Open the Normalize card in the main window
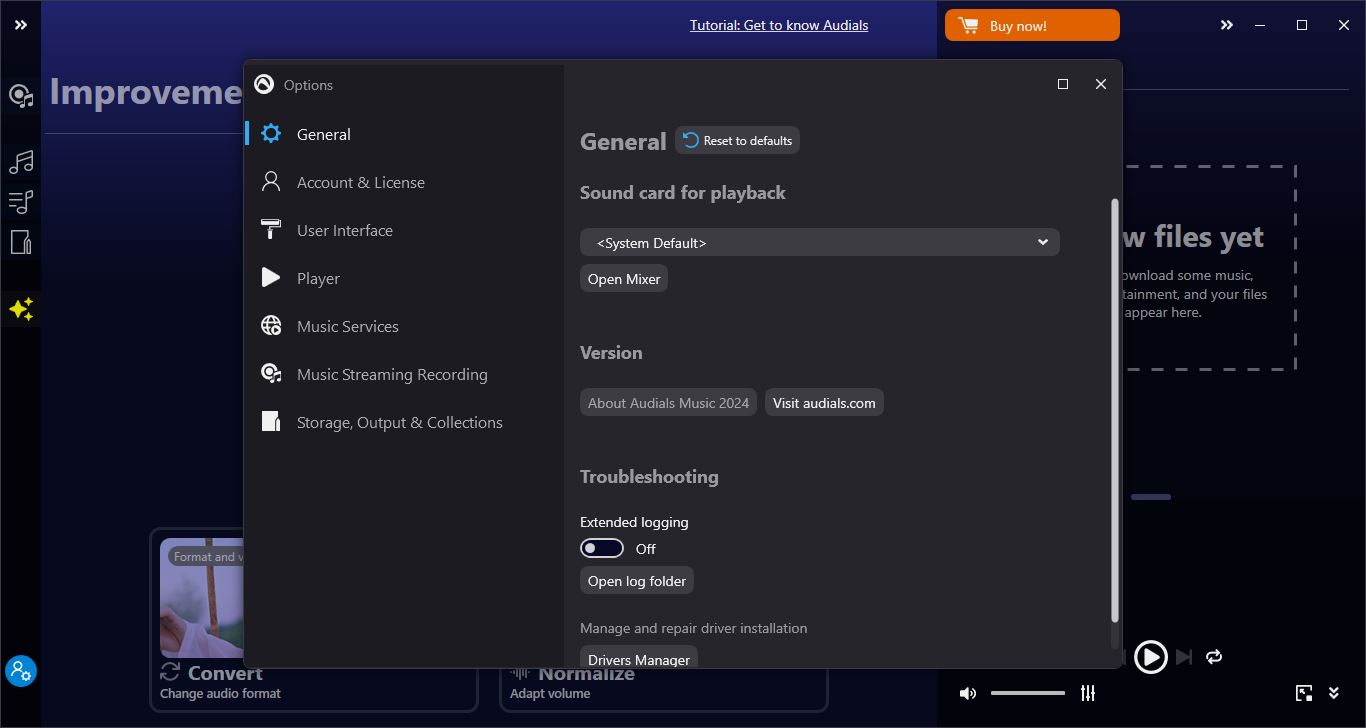This screenshot has height=728, width=1366. tap(664, 688)
